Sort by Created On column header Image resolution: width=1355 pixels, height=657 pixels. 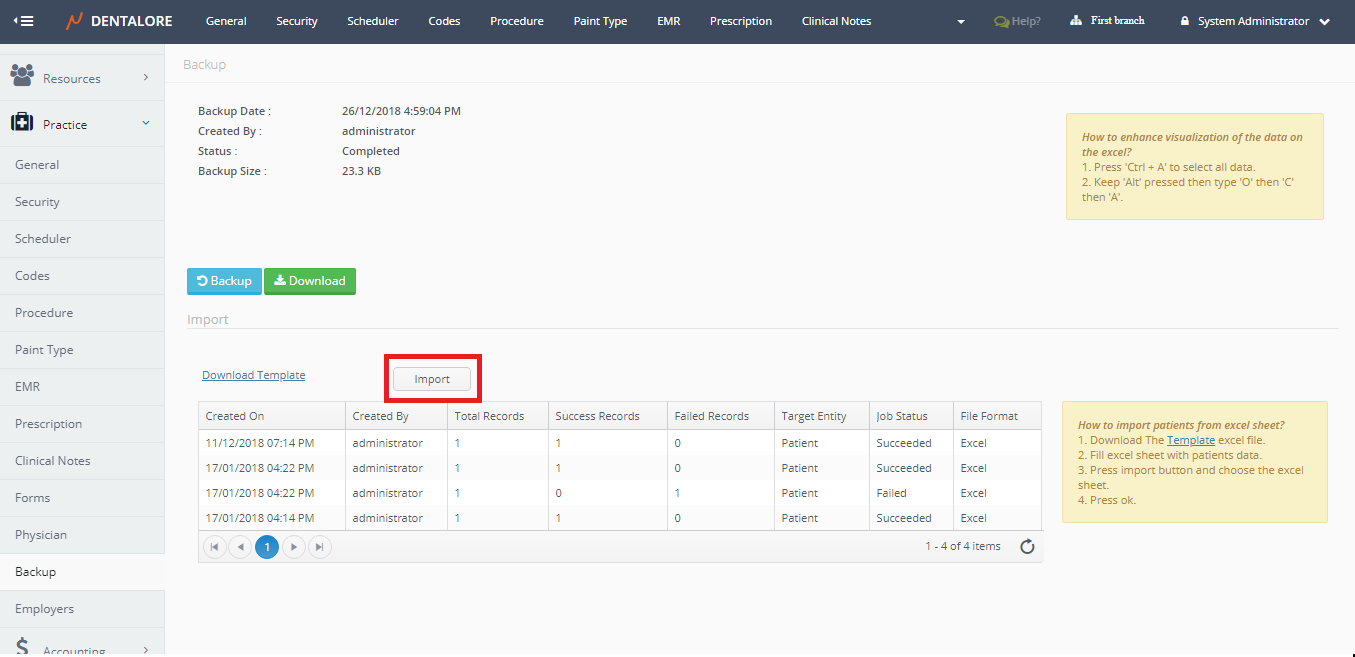[x=235, y=416]
